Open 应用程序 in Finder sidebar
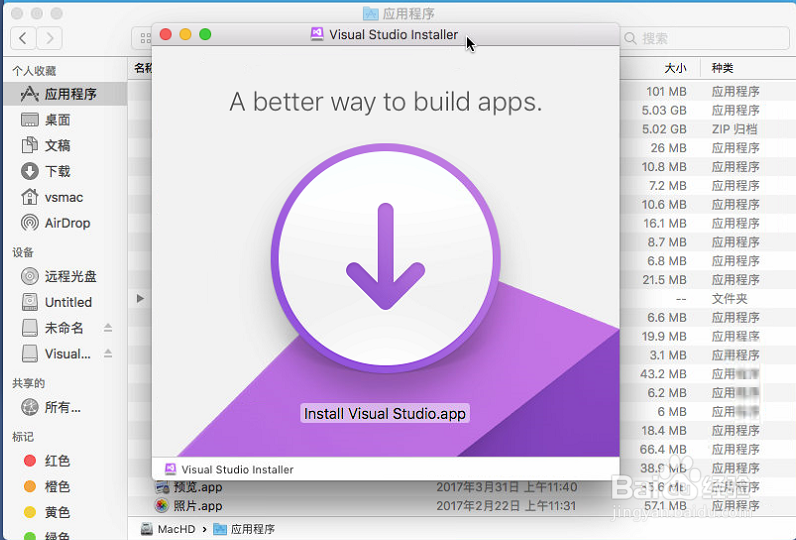The height and width of the screenshot is (540, 796). [65, 94]
